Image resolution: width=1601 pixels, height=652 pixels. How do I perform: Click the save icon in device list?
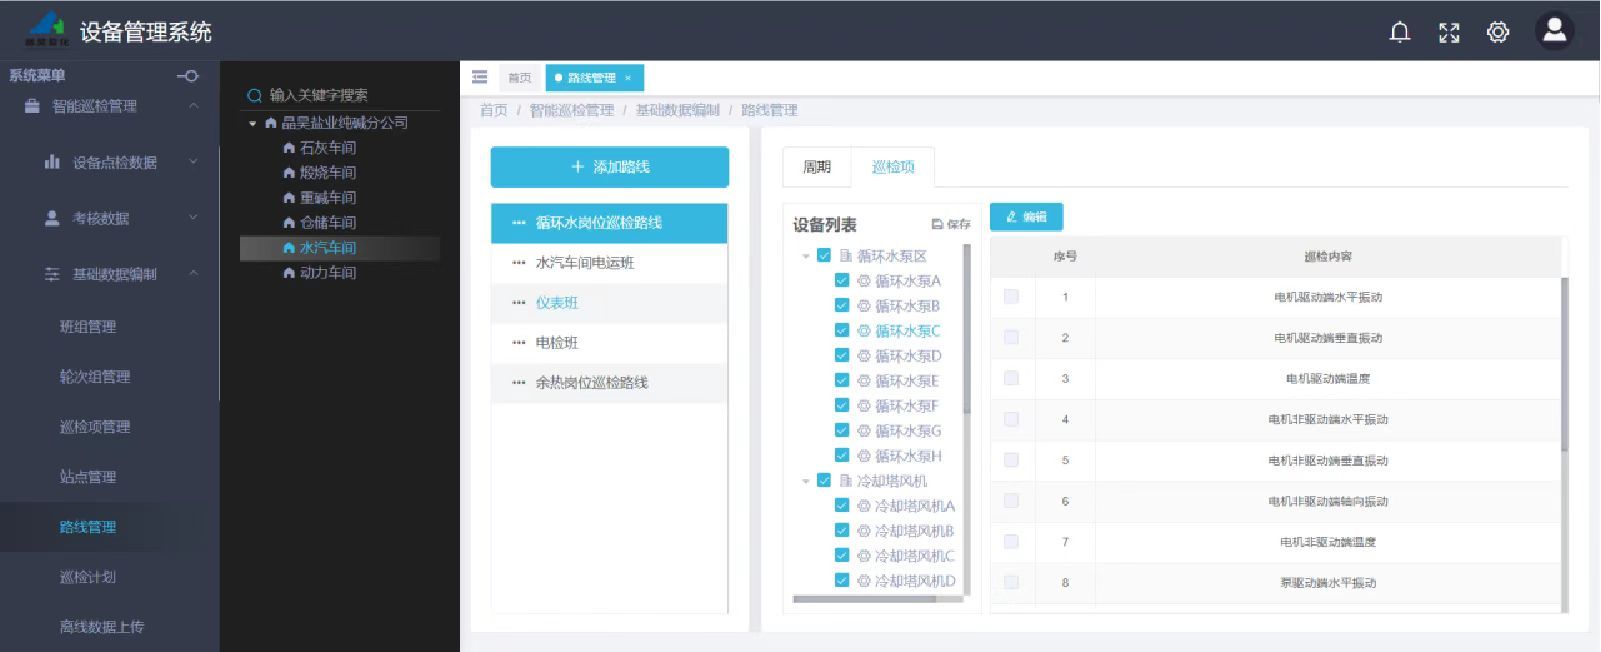tap(951, 224)
